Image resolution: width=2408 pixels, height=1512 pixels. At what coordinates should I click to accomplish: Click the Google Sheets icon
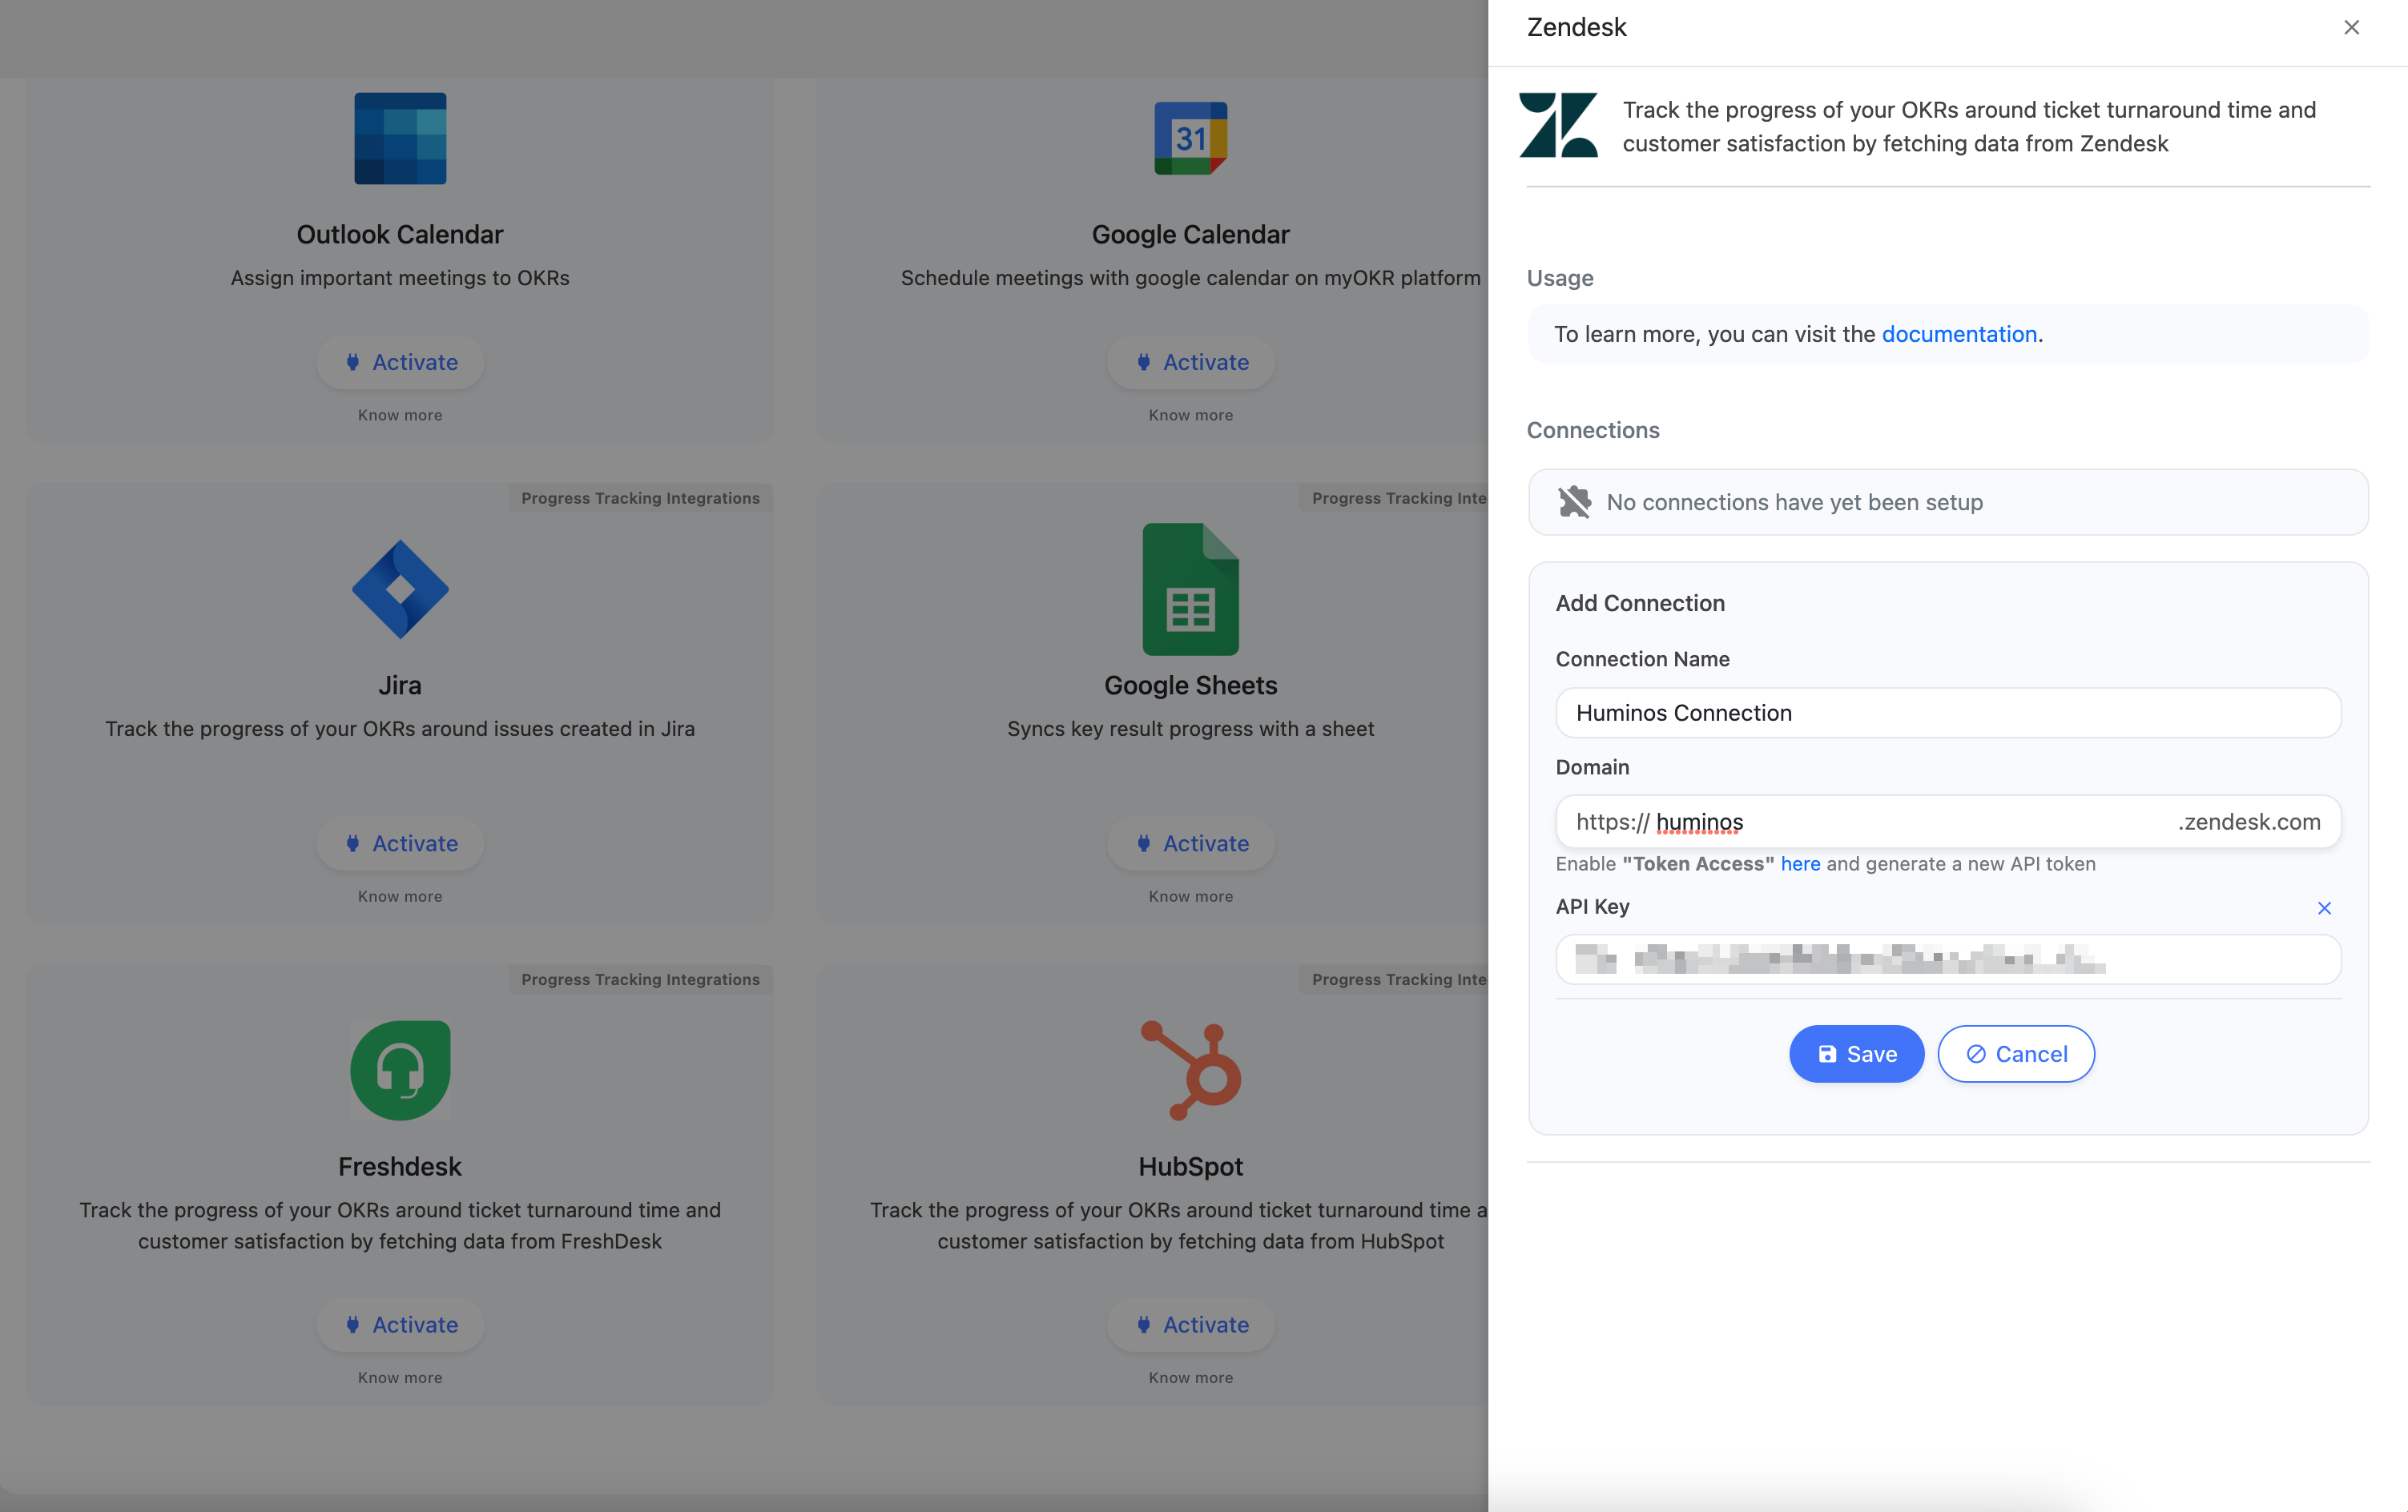coord(1190,589)
